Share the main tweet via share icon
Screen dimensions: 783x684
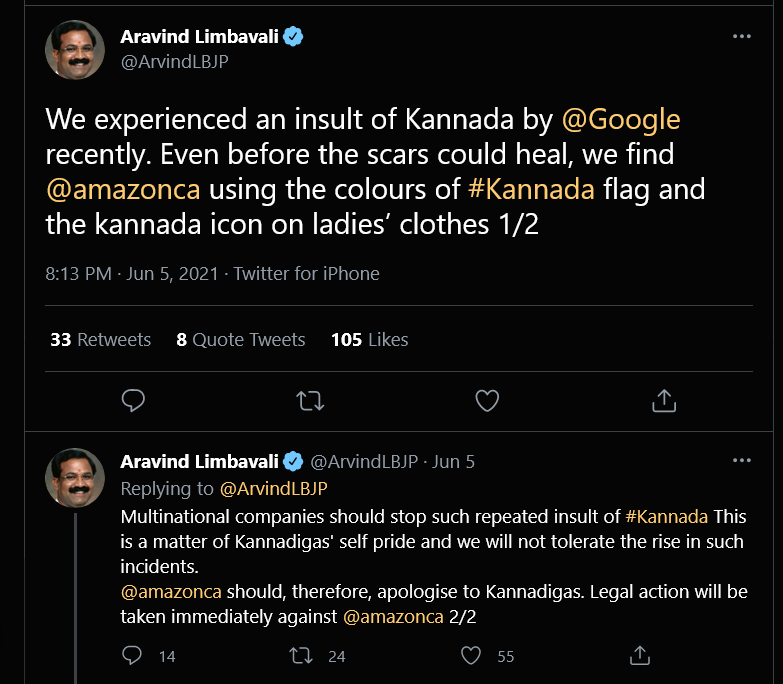(664, 401)
